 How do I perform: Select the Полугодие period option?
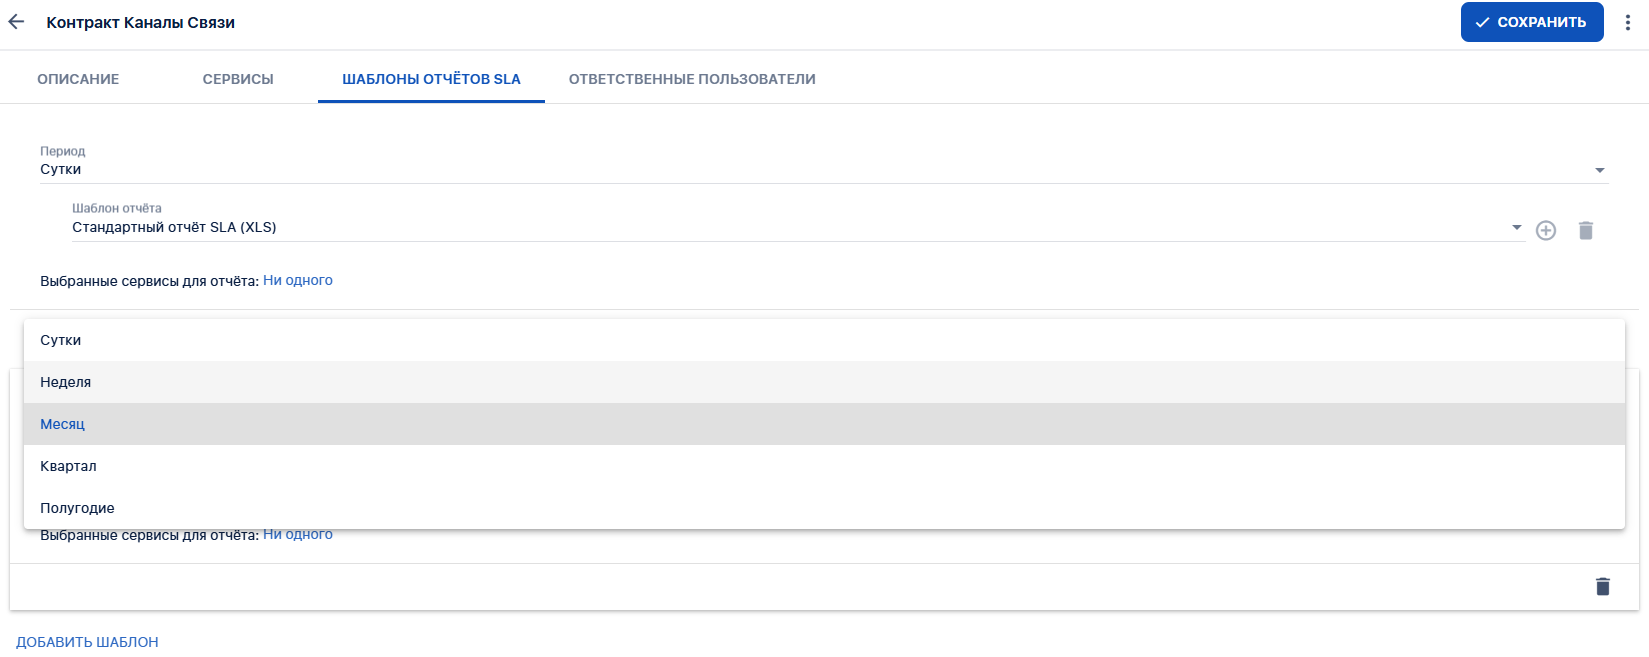(x=78, y=508)
